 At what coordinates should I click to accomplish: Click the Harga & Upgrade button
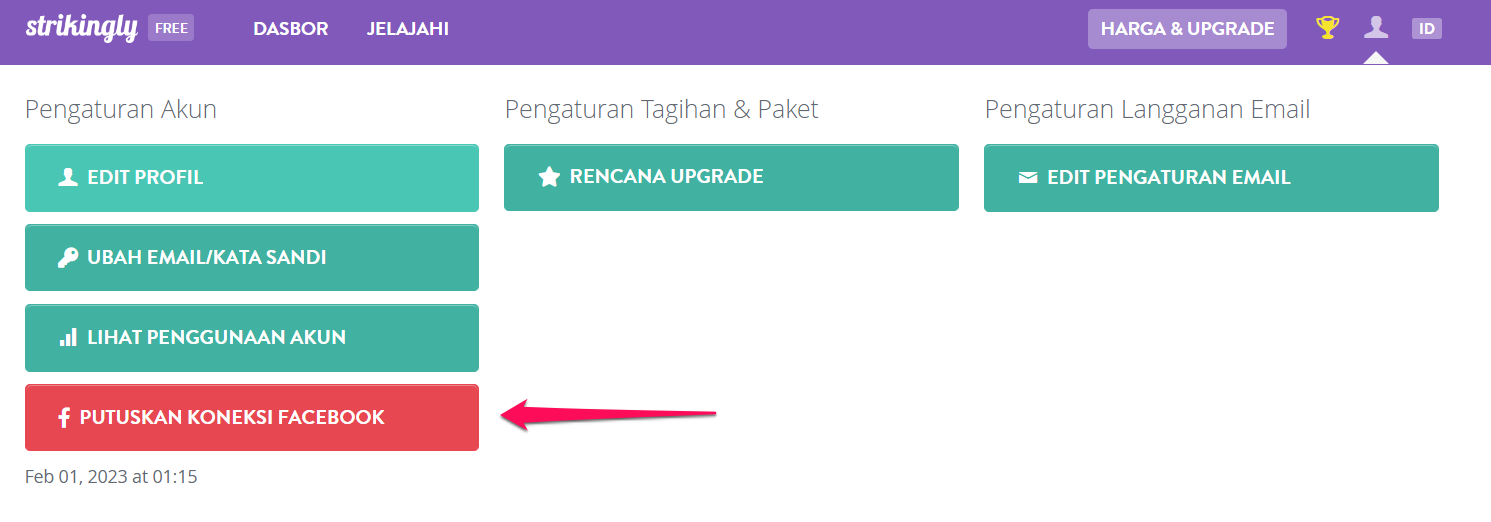pyautogui.click(x=1188, y=29)
